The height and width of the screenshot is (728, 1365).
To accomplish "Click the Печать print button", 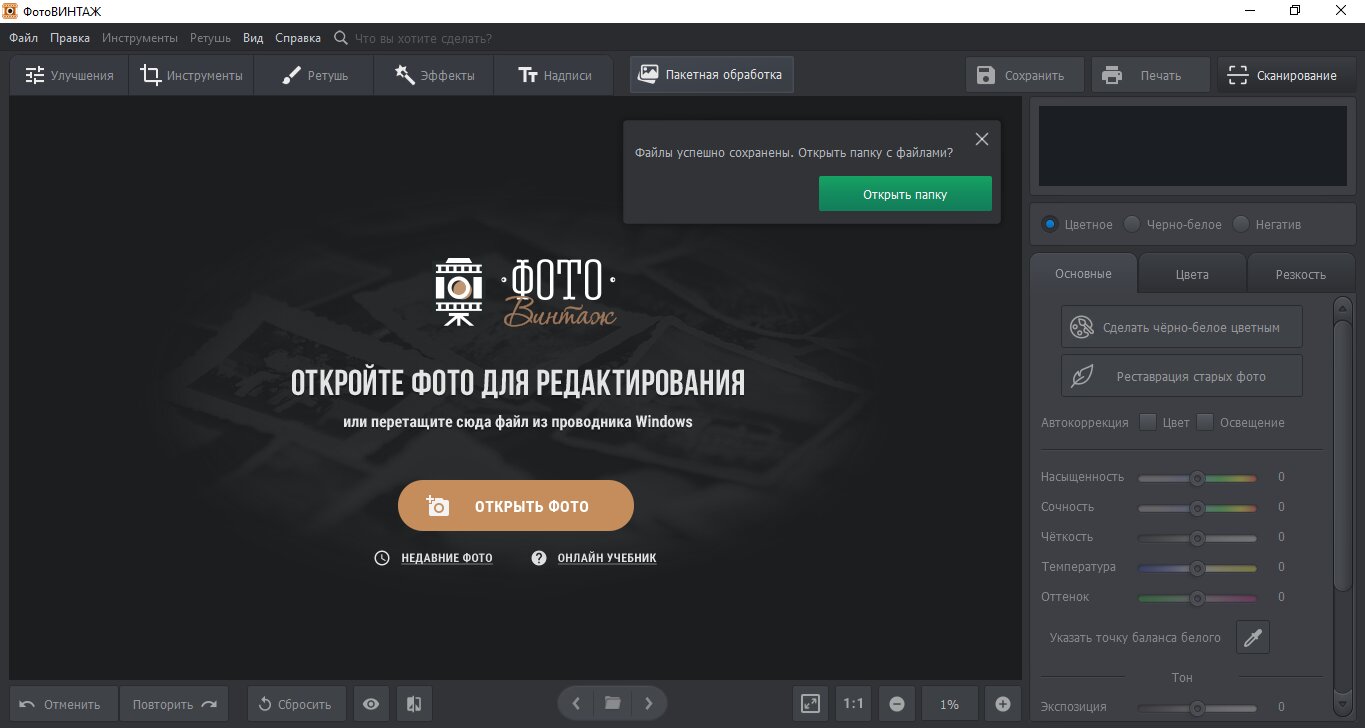I will click(1151, 75).
